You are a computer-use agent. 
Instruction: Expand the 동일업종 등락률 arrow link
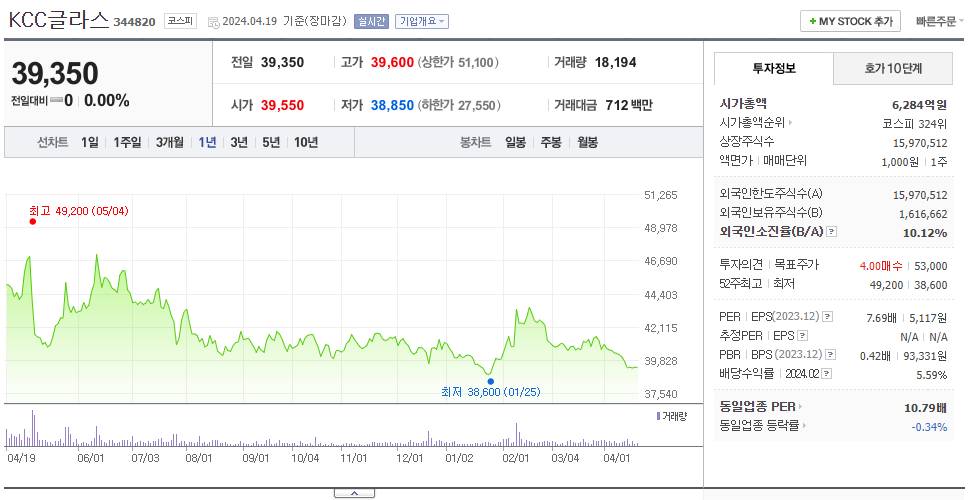[804, 425]
